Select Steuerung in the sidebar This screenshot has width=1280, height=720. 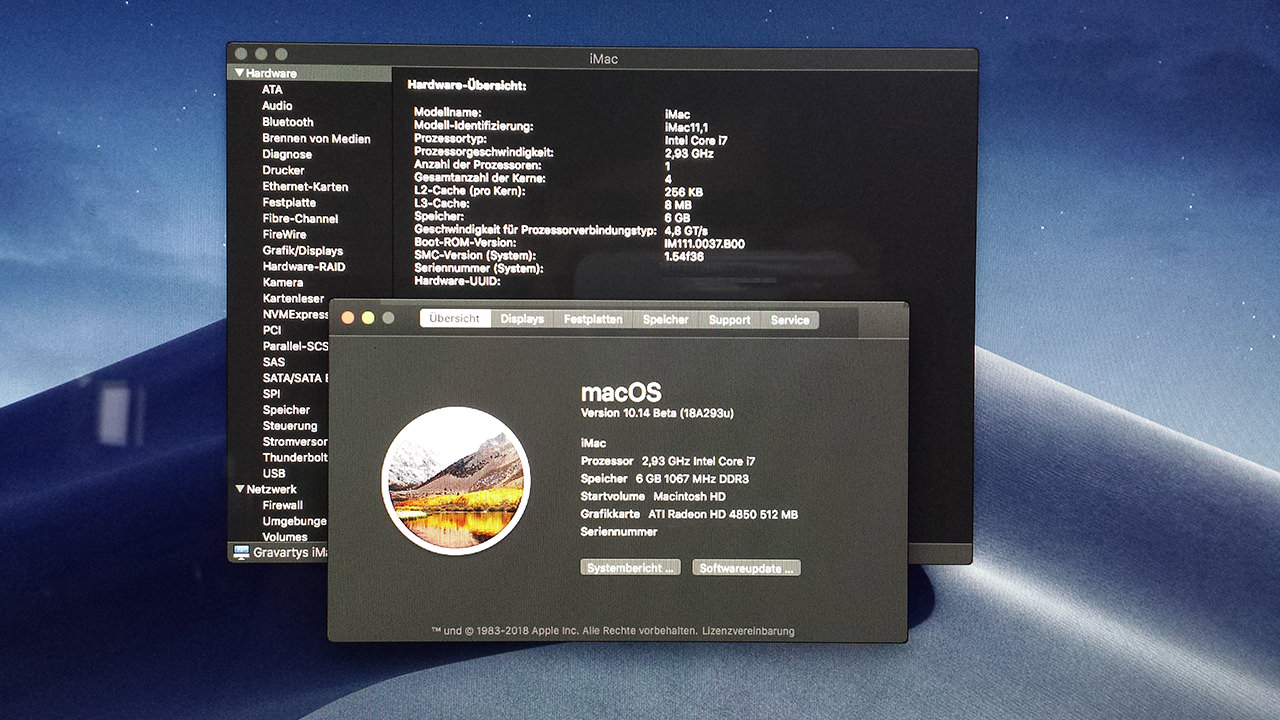click(x=290, y=426)
